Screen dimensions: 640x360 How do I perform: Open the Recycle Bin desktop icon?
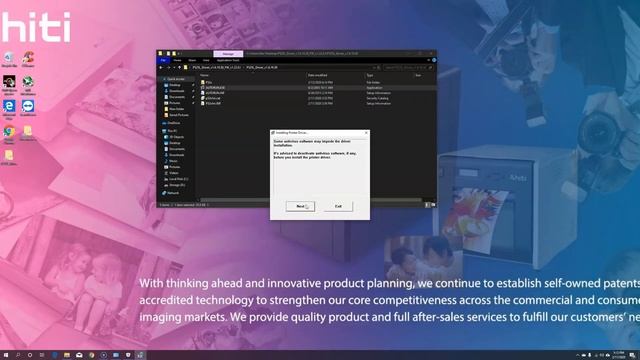pos(9,60)
